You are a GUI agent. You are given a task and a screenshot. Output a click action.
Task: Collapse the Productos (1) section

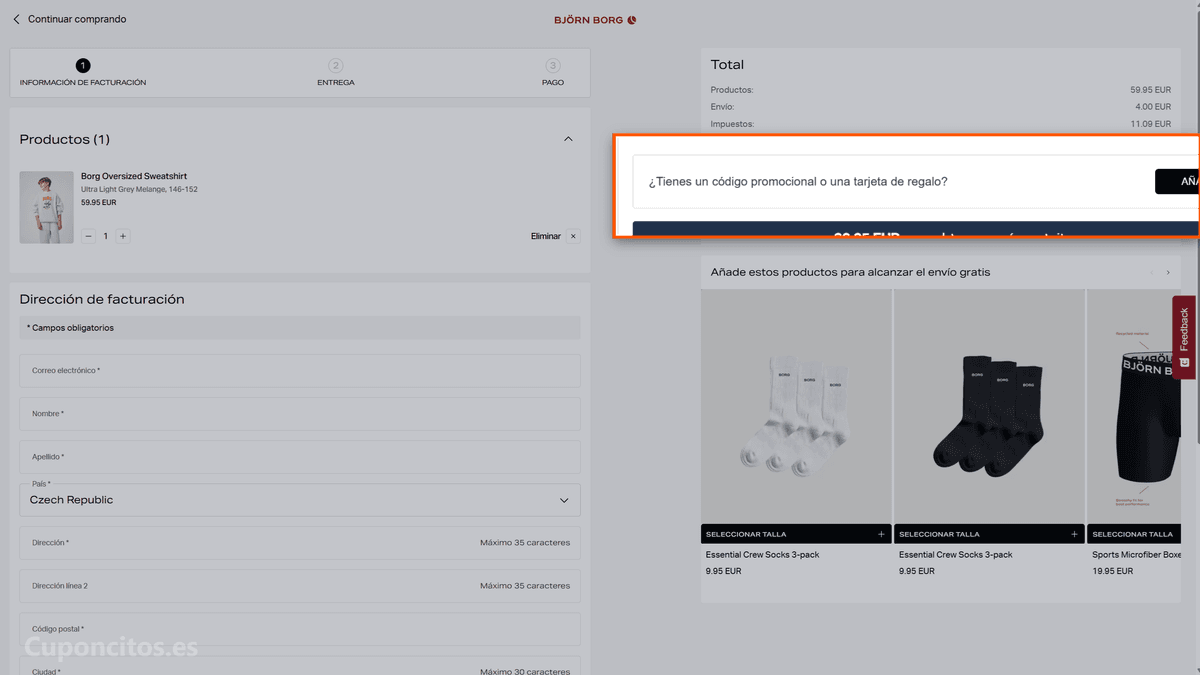[568, 139]
